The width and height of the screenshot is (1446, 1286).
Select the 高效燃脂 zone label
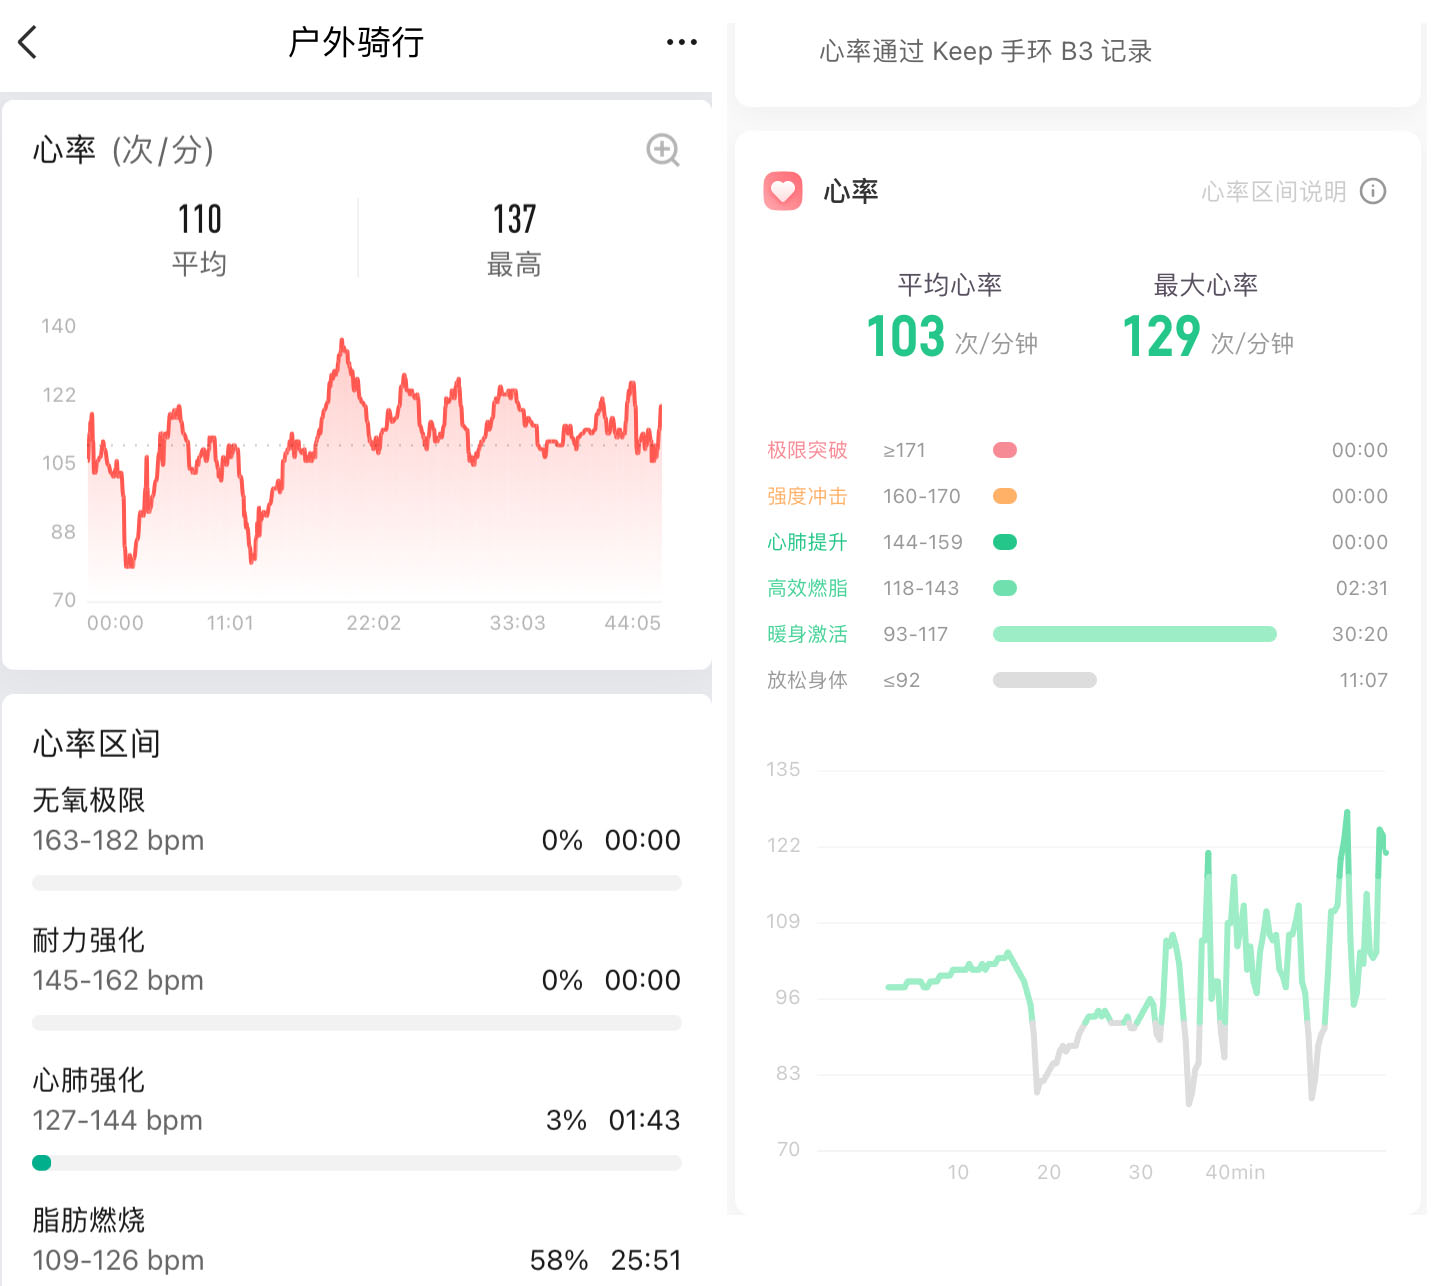[x=807, y=588]
